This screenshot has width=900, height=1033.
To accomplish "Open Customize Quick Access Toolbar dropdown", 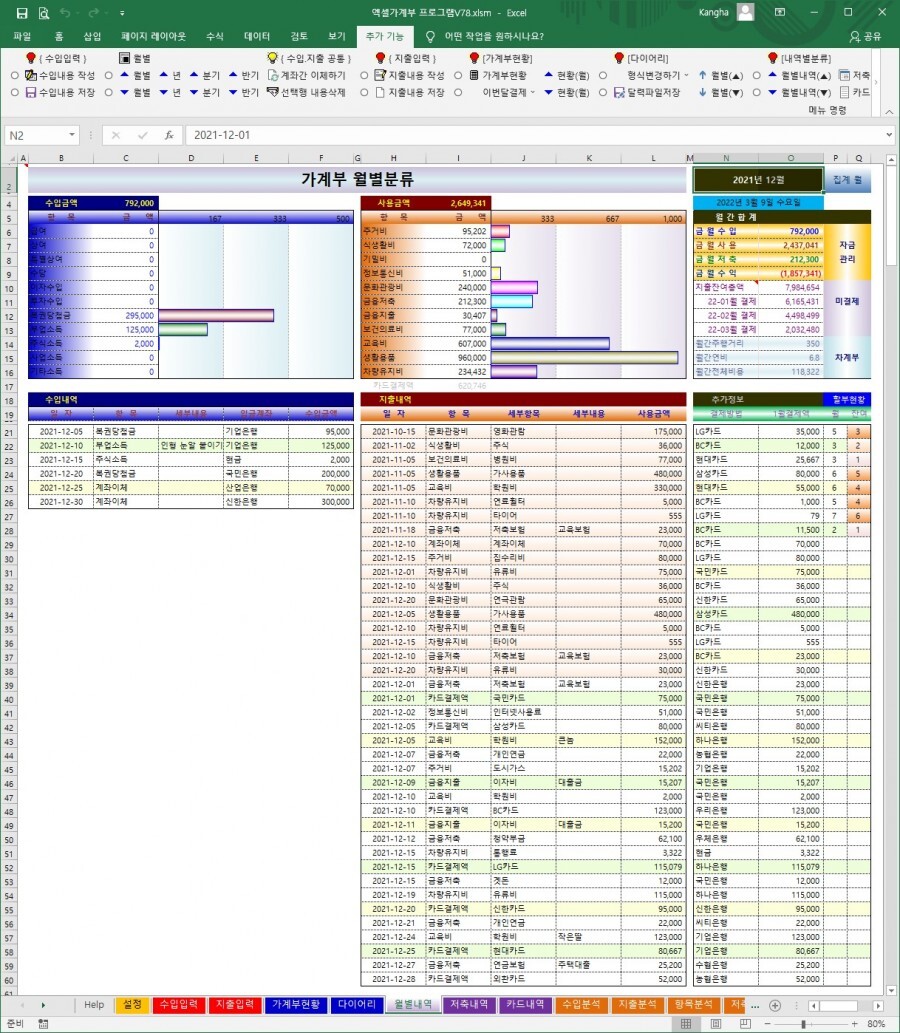I will pyautogui.click(x=123, y=13).
